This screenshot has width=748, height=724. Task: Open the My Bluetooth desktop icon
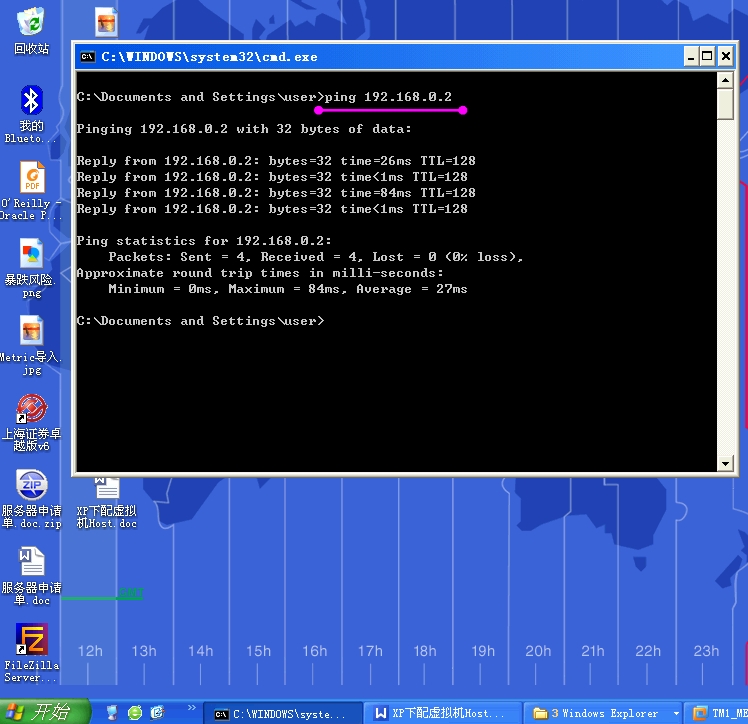click(31, 114)
